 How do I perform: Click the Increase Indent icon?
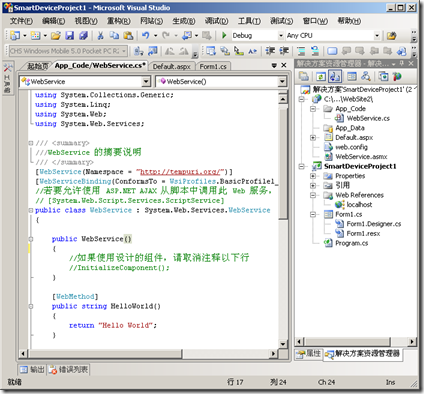pyautogui.click(x=284, y=51)
